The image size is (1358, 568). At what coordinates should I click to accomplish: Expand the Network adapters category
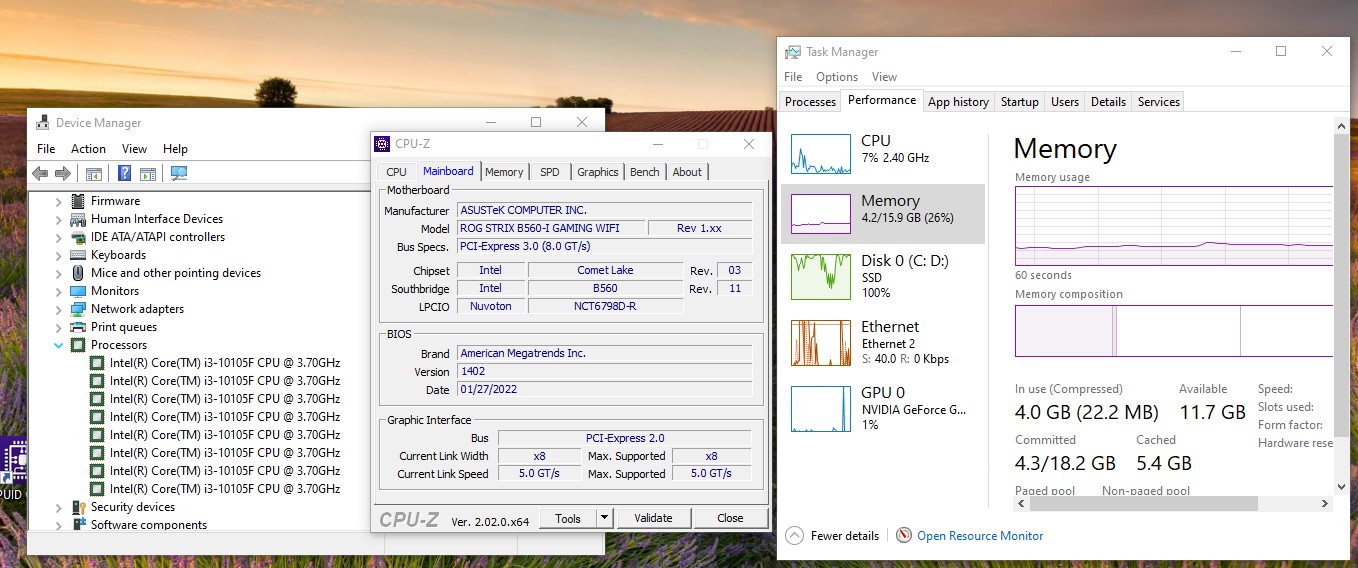tap(59, 309)
